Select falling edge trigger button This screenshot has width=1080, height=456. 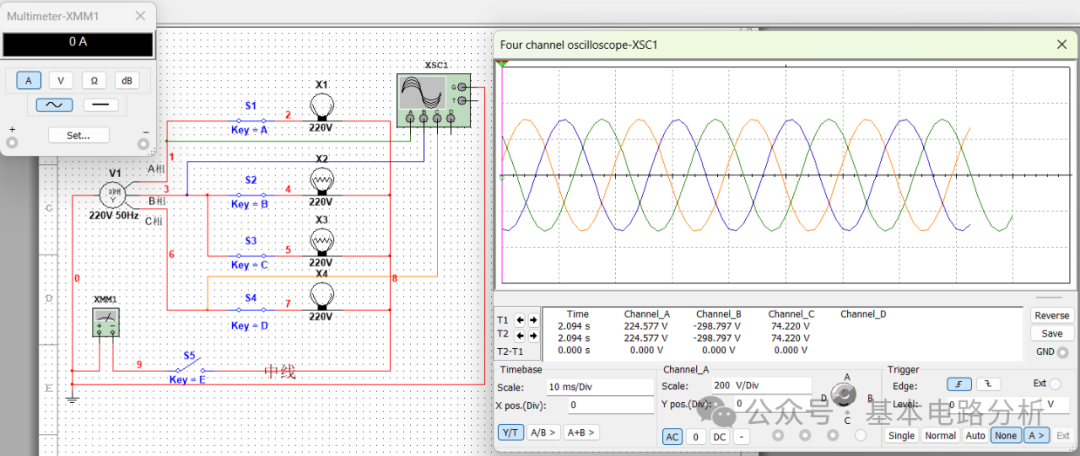pos(988,384)
